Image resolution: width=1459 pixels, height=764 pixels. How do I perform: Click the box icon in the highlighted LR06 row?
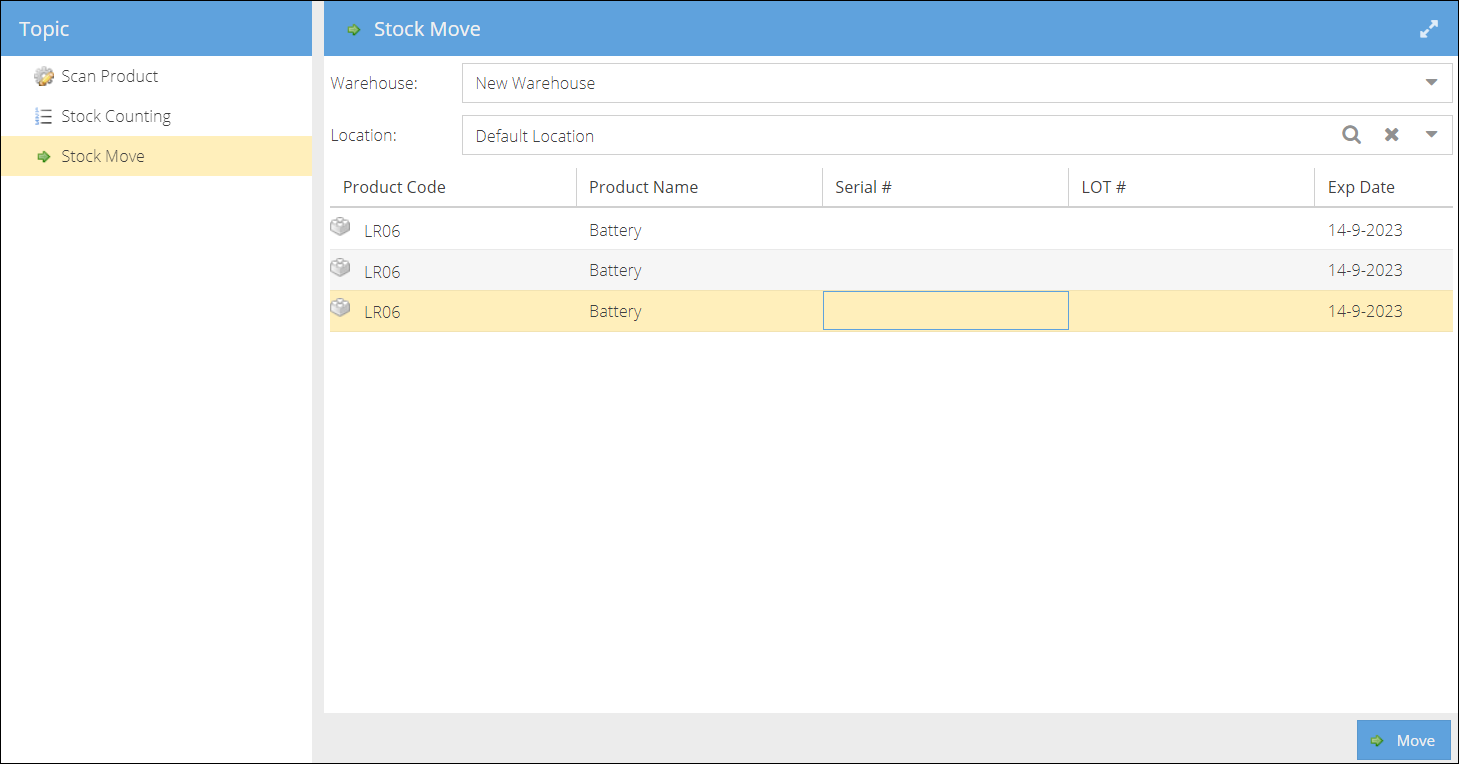tap(341, 308)
